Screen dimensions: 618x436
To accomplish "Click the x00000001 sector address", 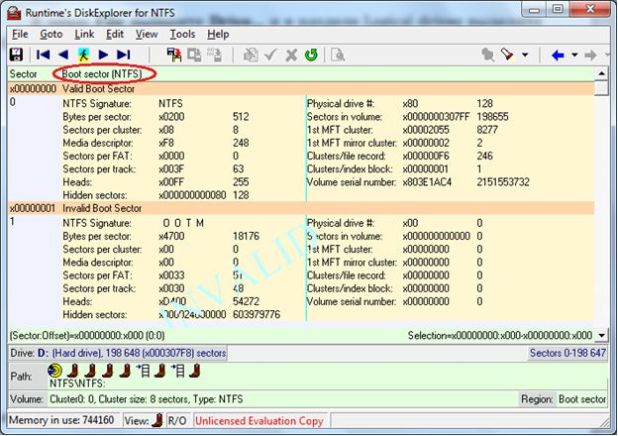I will pyautogui.click(x=32, y=208).
